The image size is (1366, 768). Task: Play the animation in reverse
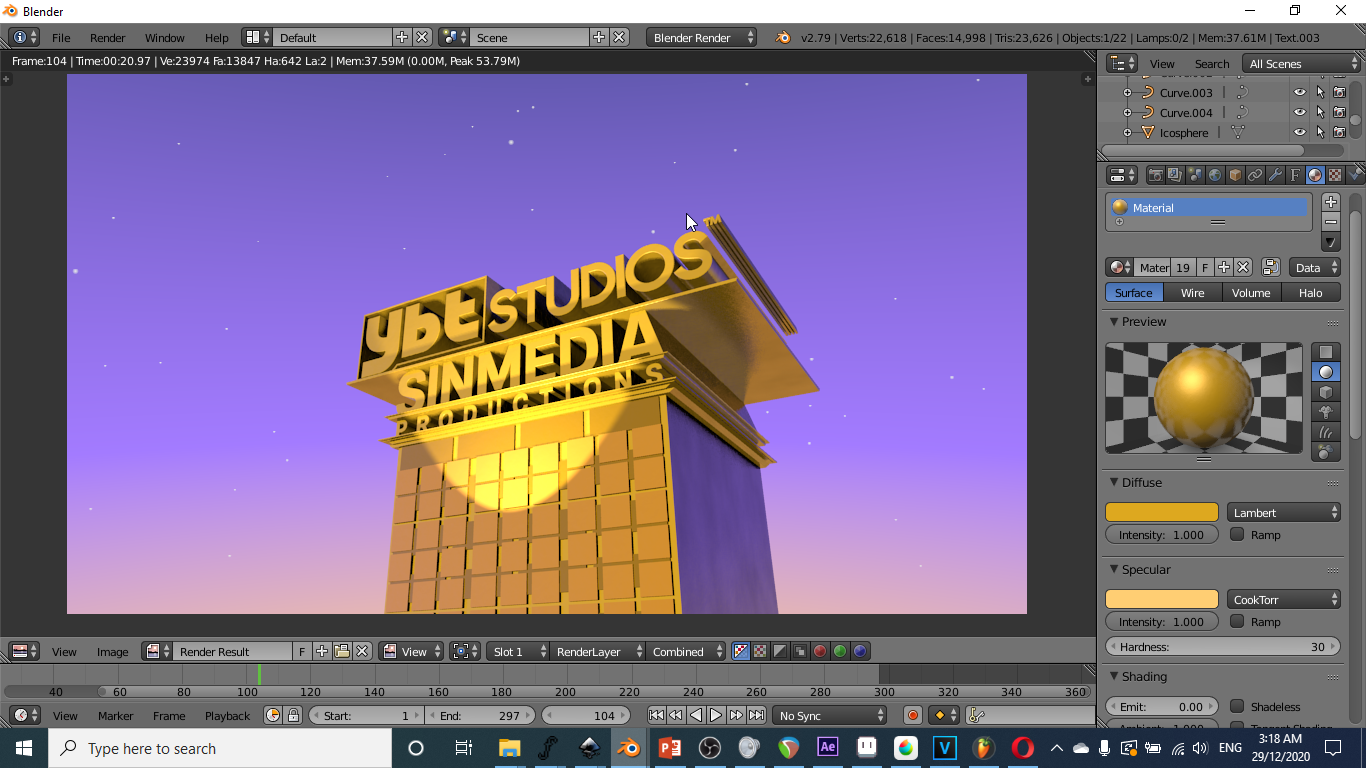click(x=696, y=715)
